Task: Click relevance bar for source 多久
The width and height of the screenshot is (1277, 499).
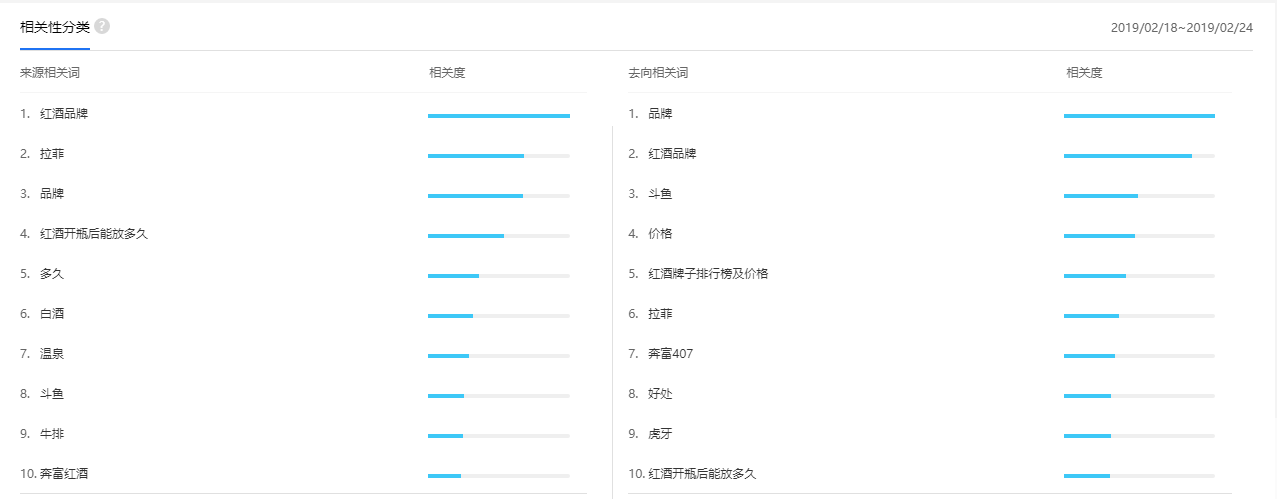Action: (498, 276)
